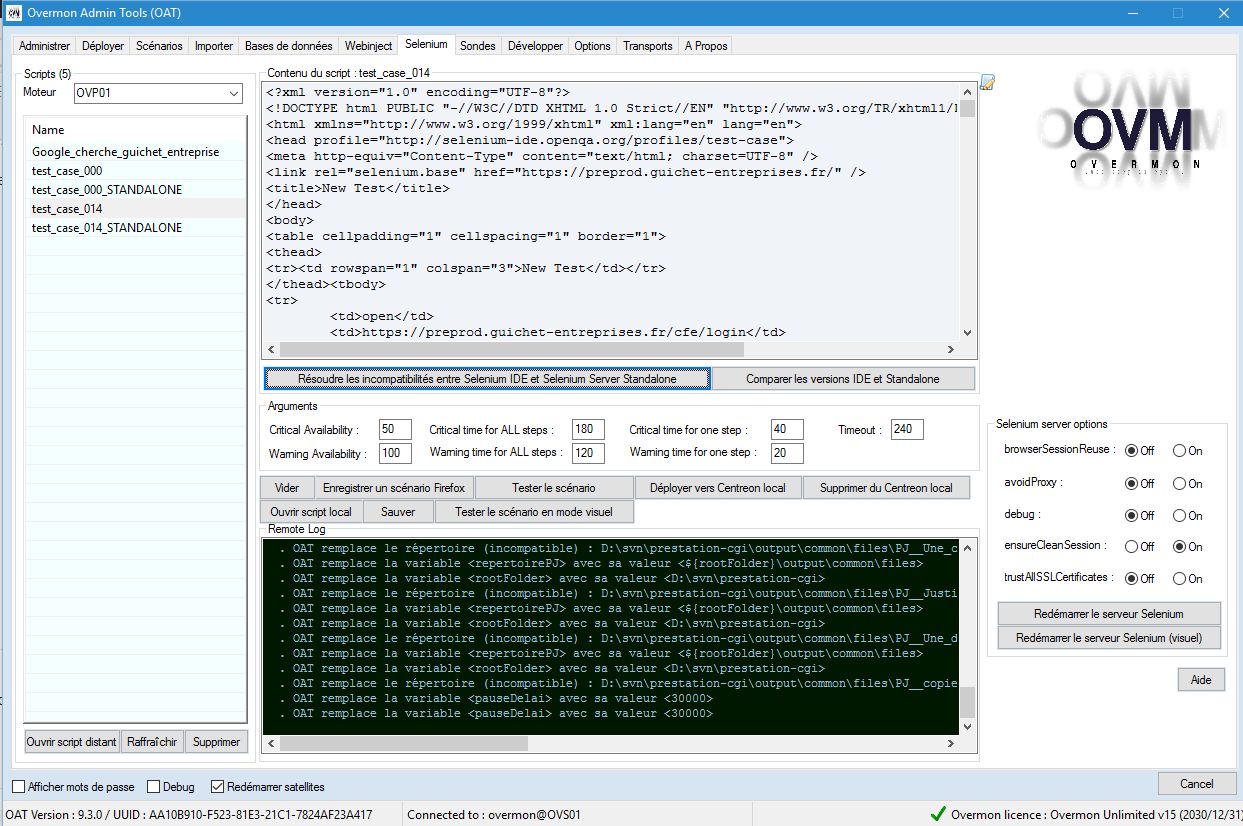Select the test_case_000 script row
The height and width of the screenshot is (826, 1243).
pos(136,171)
